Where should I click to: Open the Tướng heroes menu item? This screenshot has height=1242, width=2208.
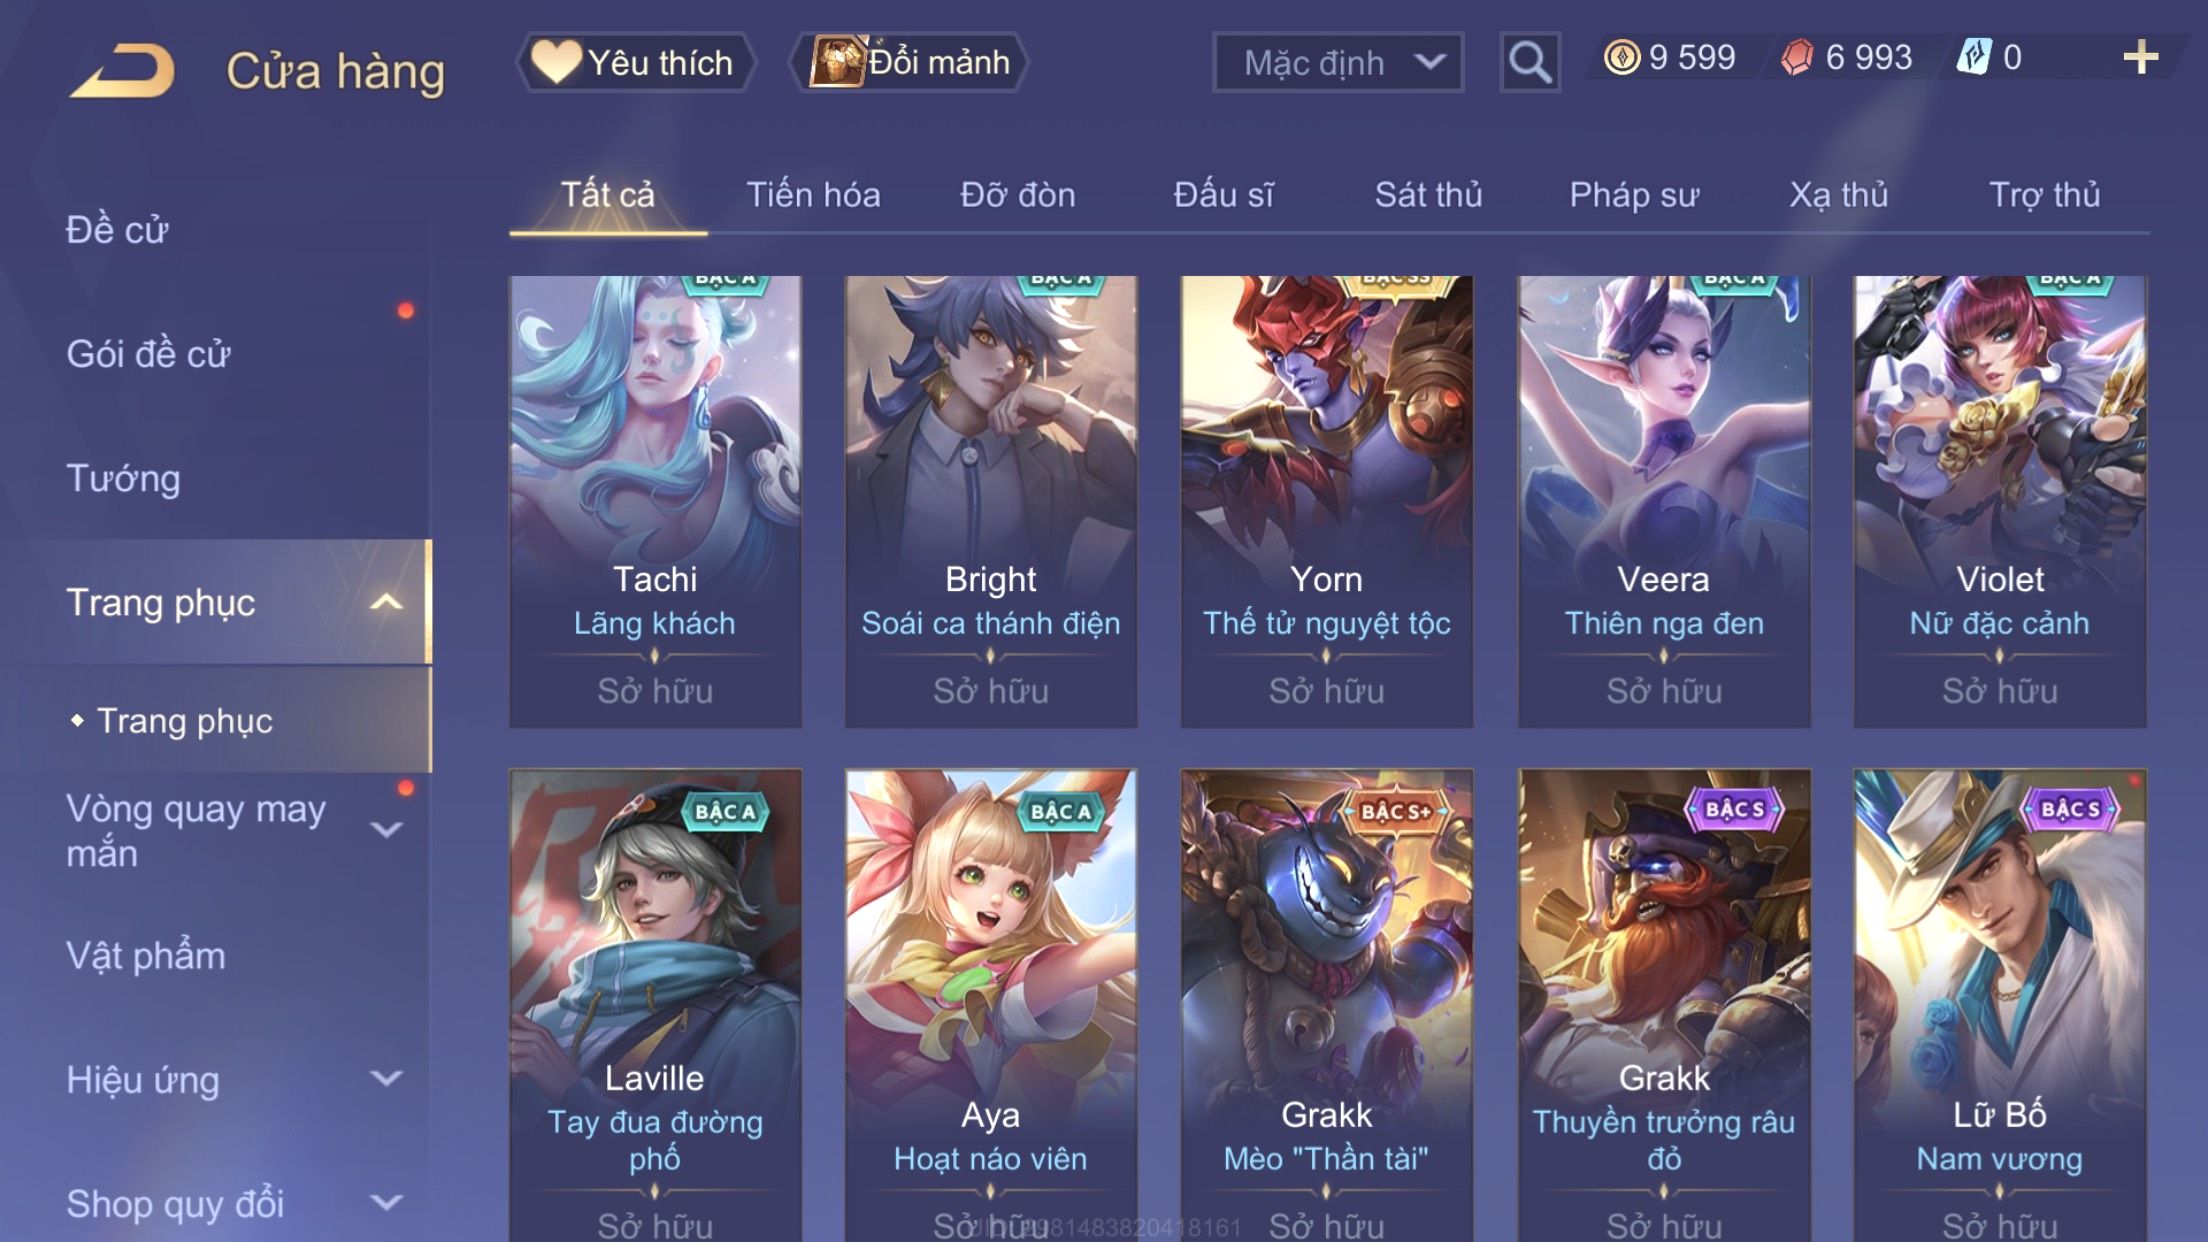click(x=123, y=478)
